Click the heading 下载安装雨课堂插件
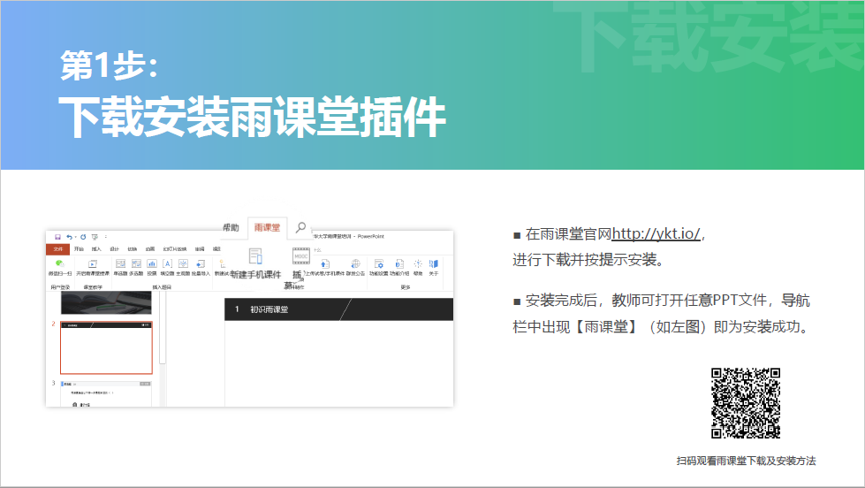Viewport: 865px width, 488px height. pyautogui.click(x=252, y=116)
